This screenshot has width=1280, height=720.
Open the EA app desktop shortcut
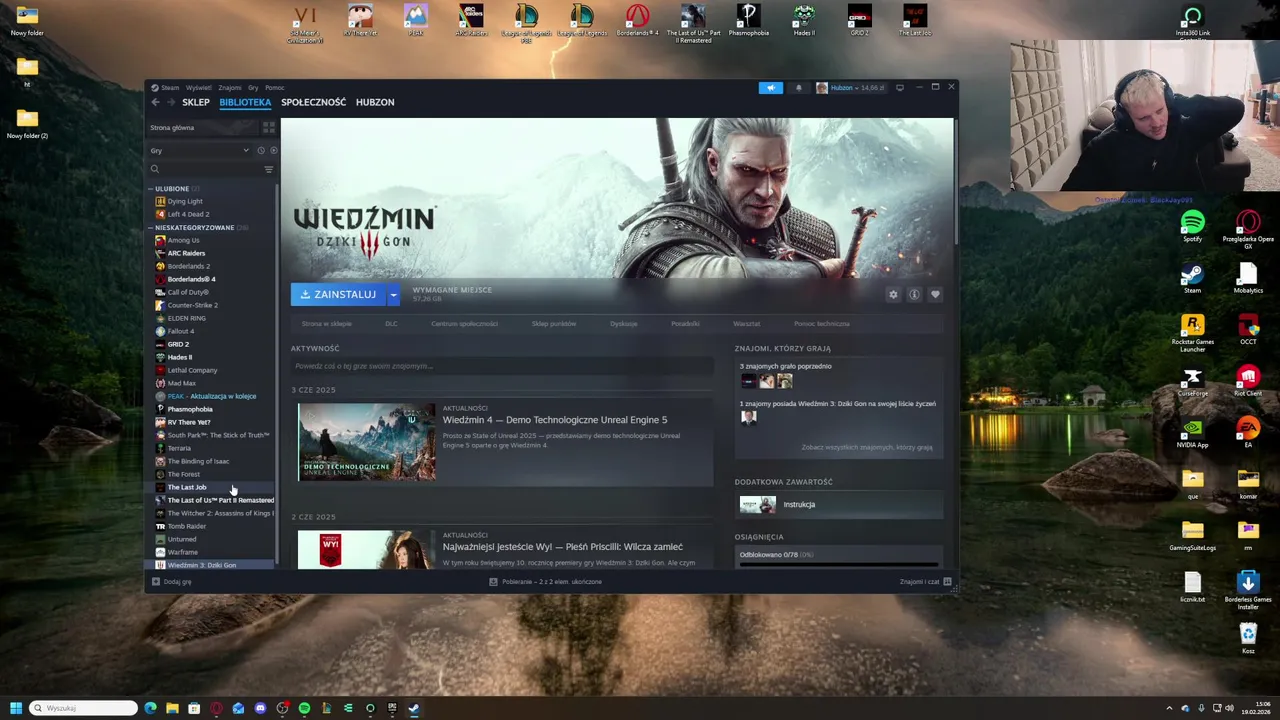tap(1248, 432)
